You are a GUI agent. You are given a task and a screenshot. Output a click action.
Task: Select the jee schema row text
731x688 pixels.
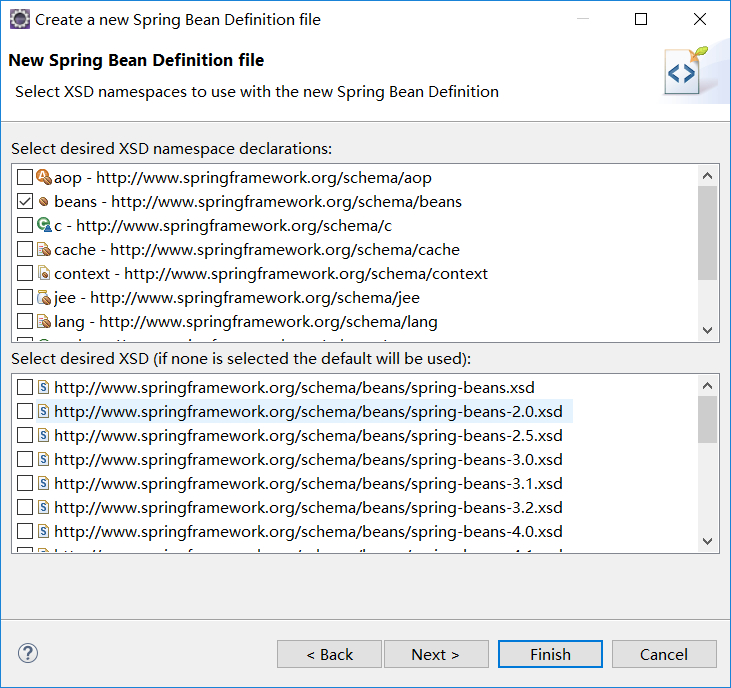[237, 298]
